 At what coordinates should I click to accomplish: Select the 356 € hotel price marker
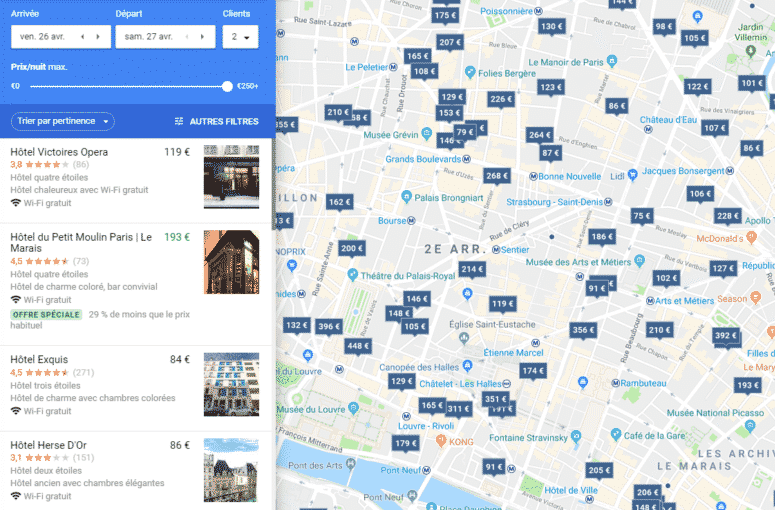click(x=583, y=330)
